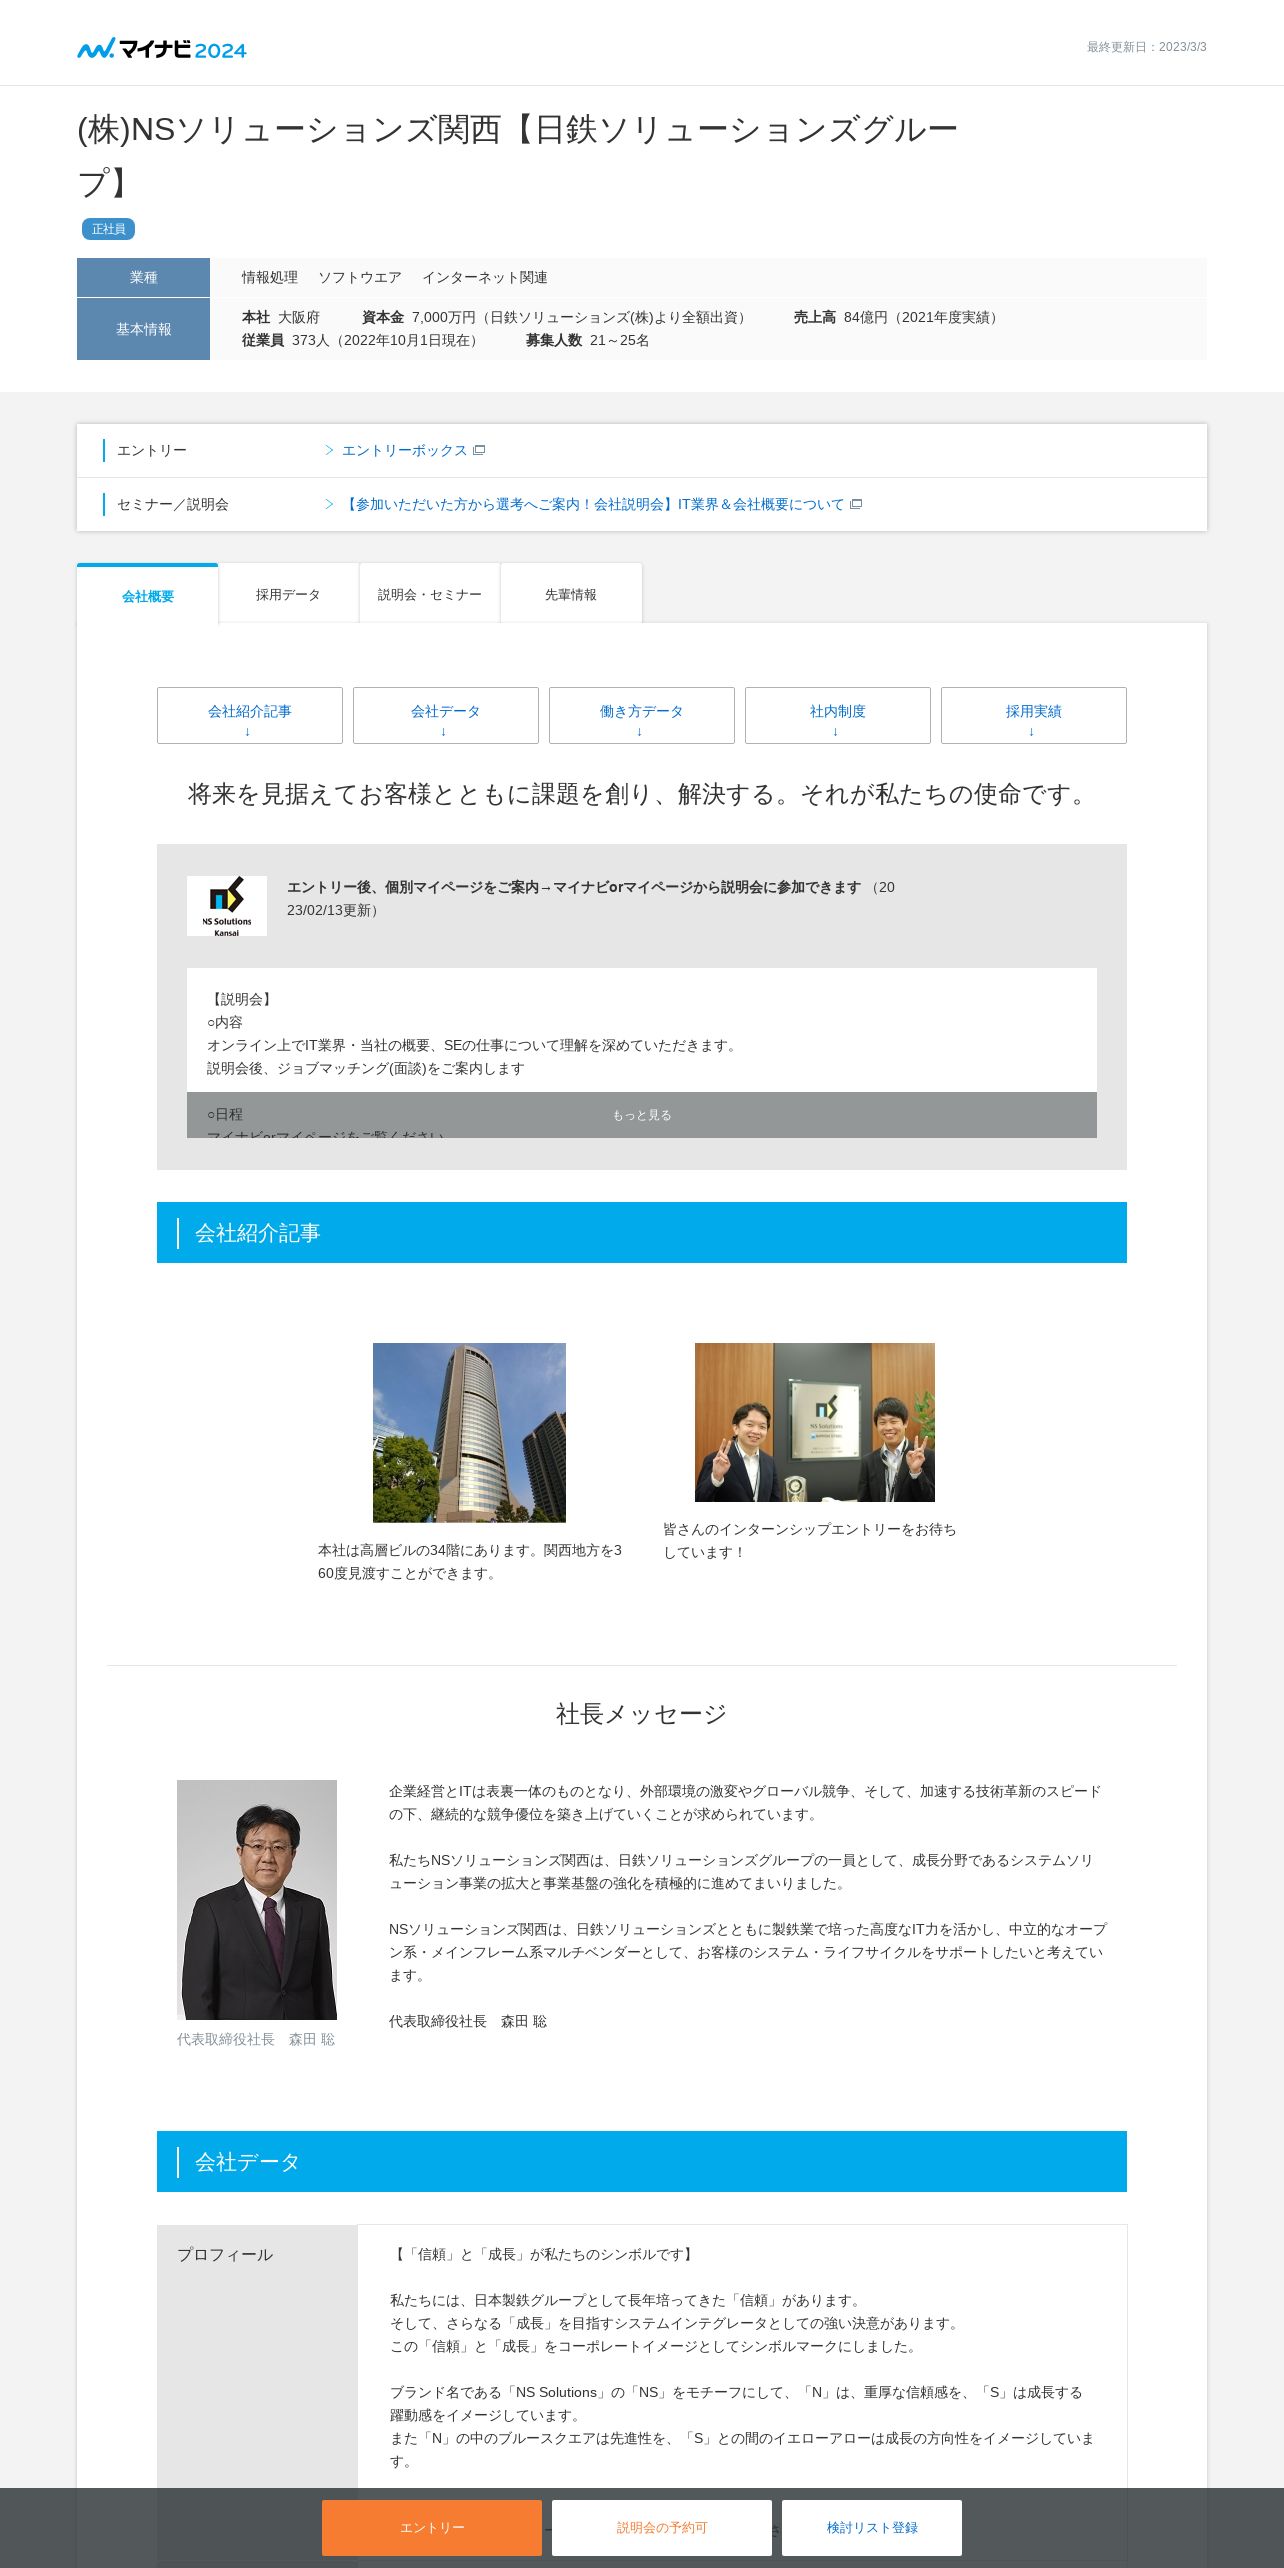Click the 会社データ blue section header
This screenshot has width=1284, height=2568.
(642, 2161)
